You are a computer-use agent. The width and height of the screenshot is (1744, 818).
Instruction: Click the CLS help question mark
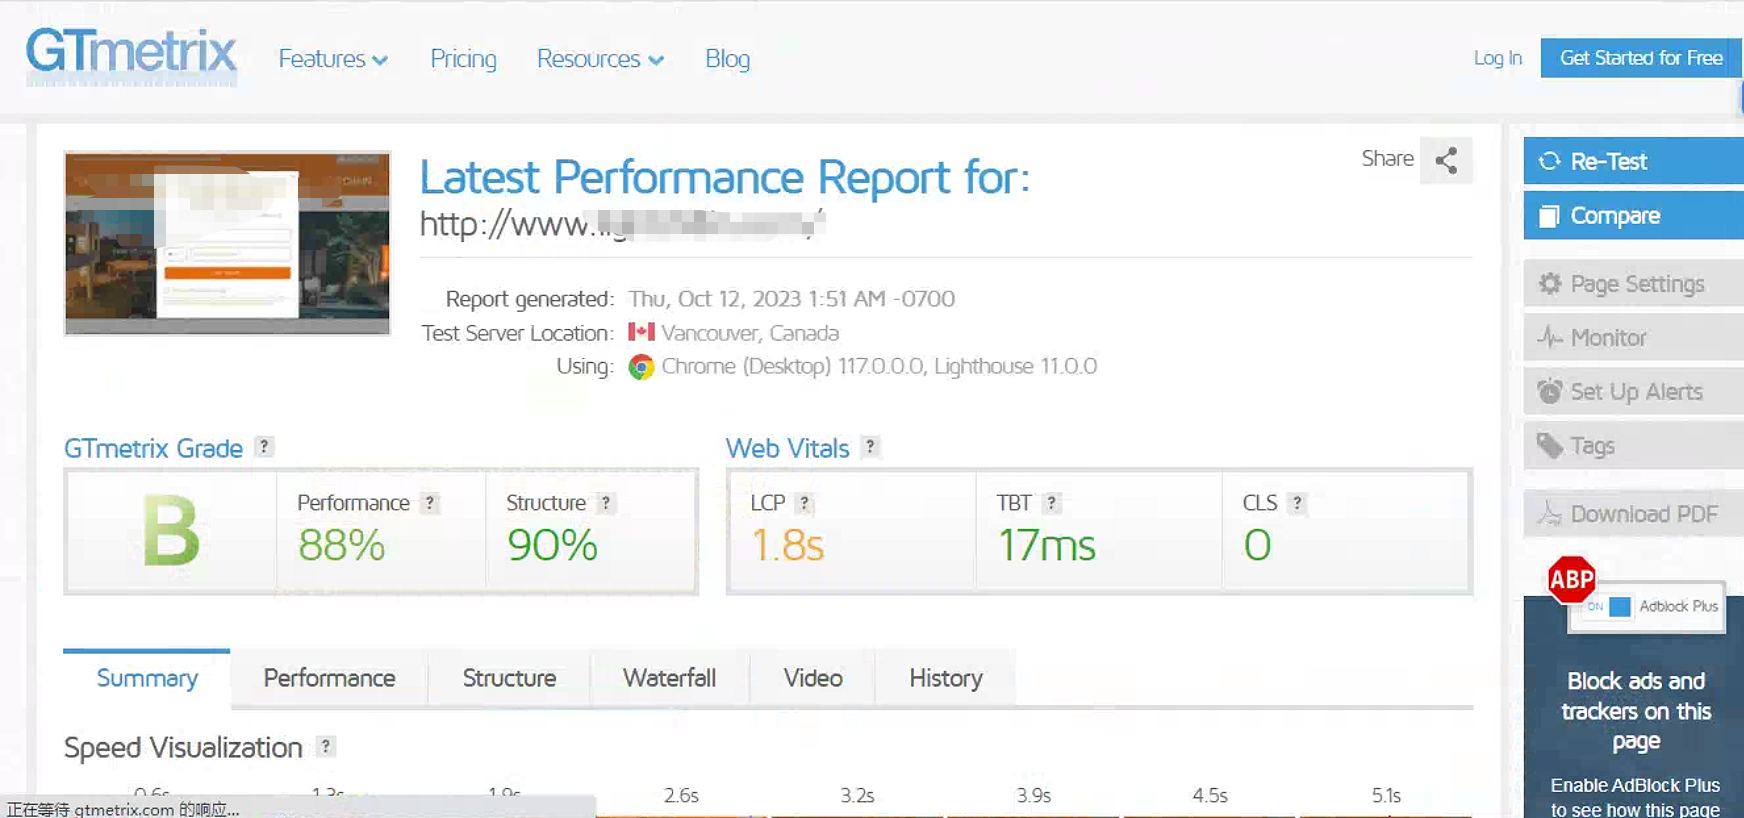tap(1297, 503)
